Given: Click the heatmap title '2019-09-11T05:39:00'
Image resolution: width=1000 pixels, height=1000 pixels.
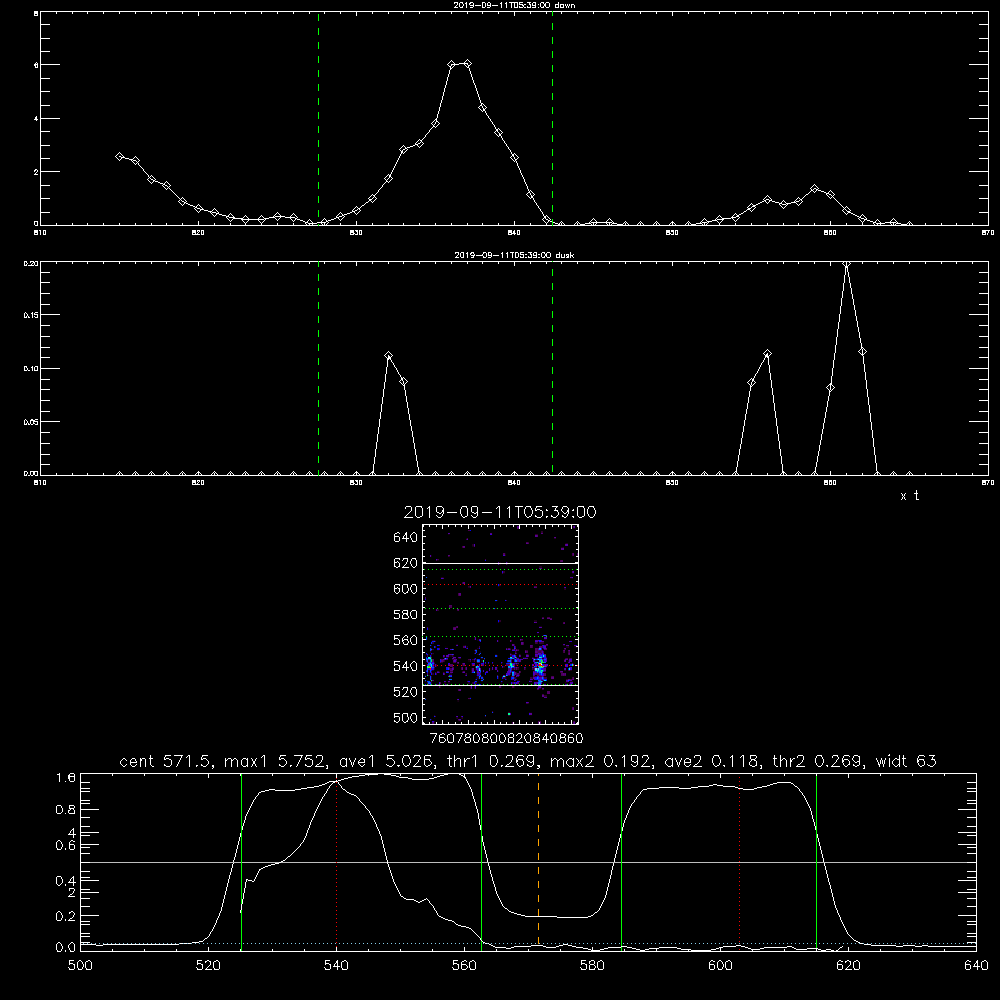Looking at the screenshot, I should coord(500,512).
